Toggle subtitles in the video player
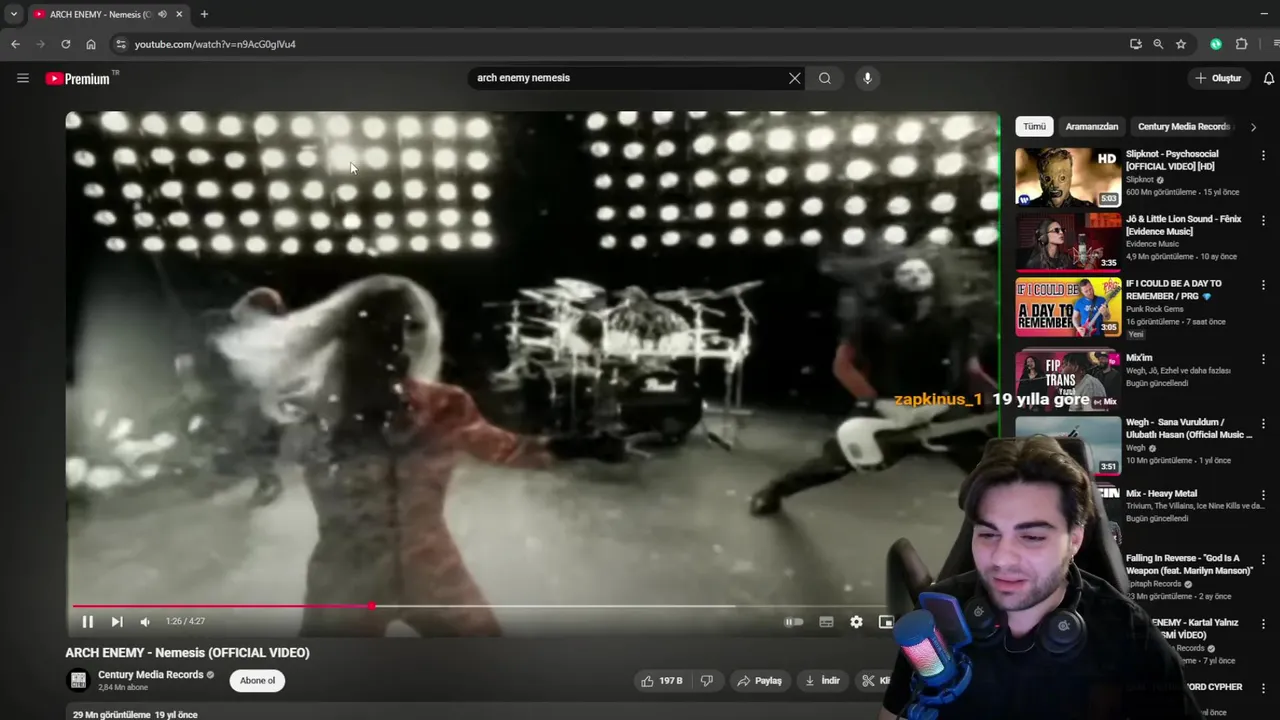1280x720 pixels. [826, 622]
